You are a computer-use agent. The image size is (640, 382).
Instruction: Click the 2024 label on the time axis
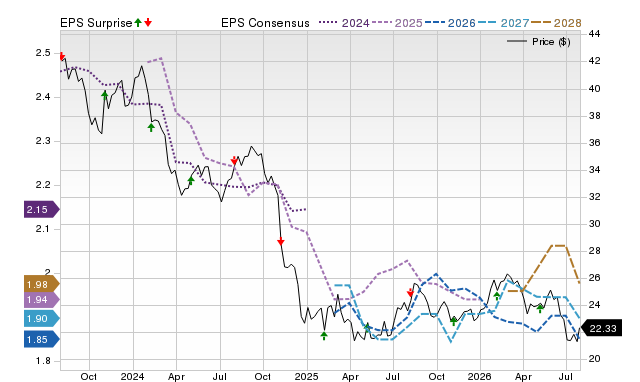point(132,376)
